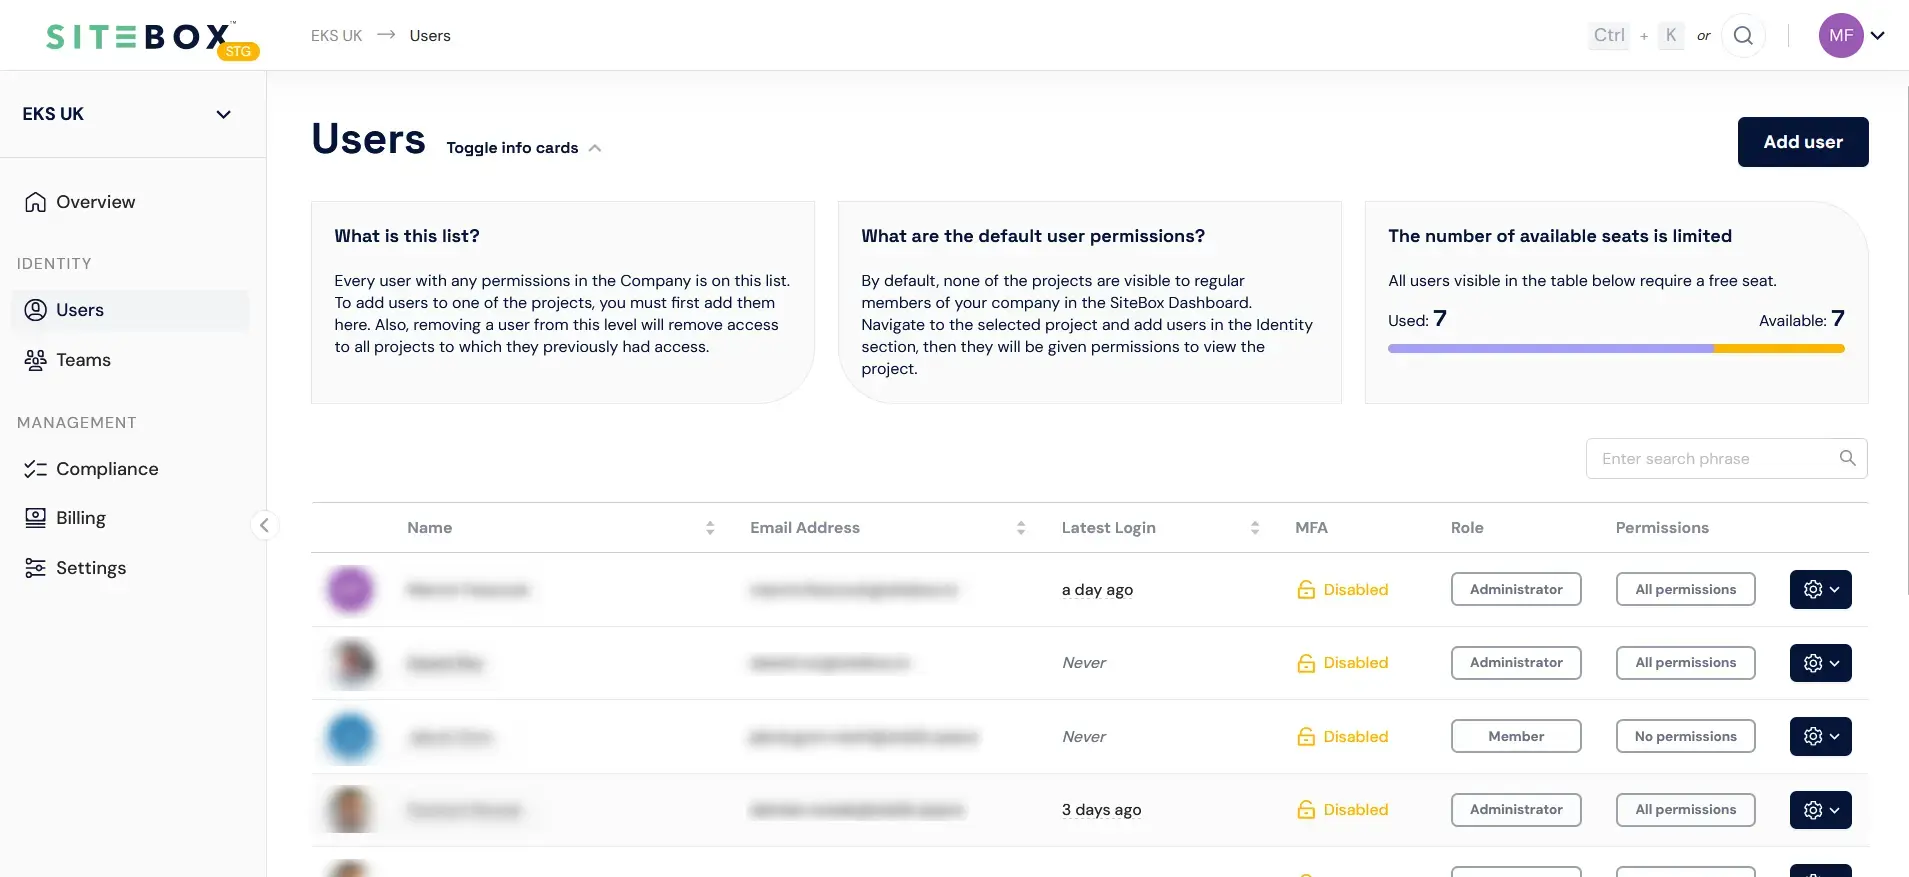1909x877 pixels.
Task: Click the SiteBox logo
Action: pos(152,39)
